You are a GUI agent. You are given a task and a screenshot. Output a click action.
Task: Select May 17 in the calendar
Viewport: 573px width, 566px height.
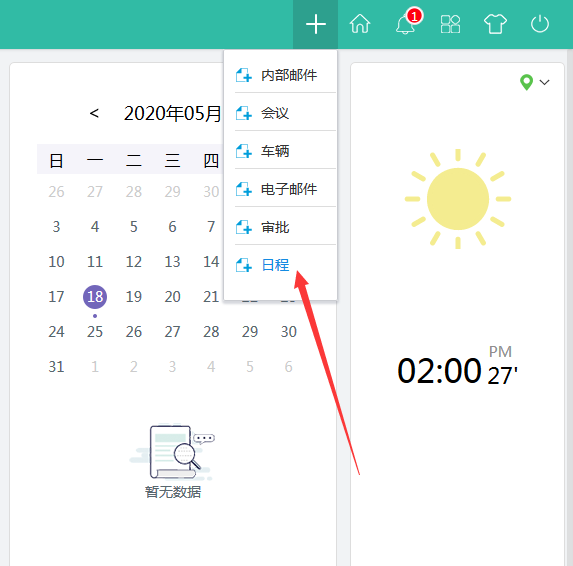(56, 297)
